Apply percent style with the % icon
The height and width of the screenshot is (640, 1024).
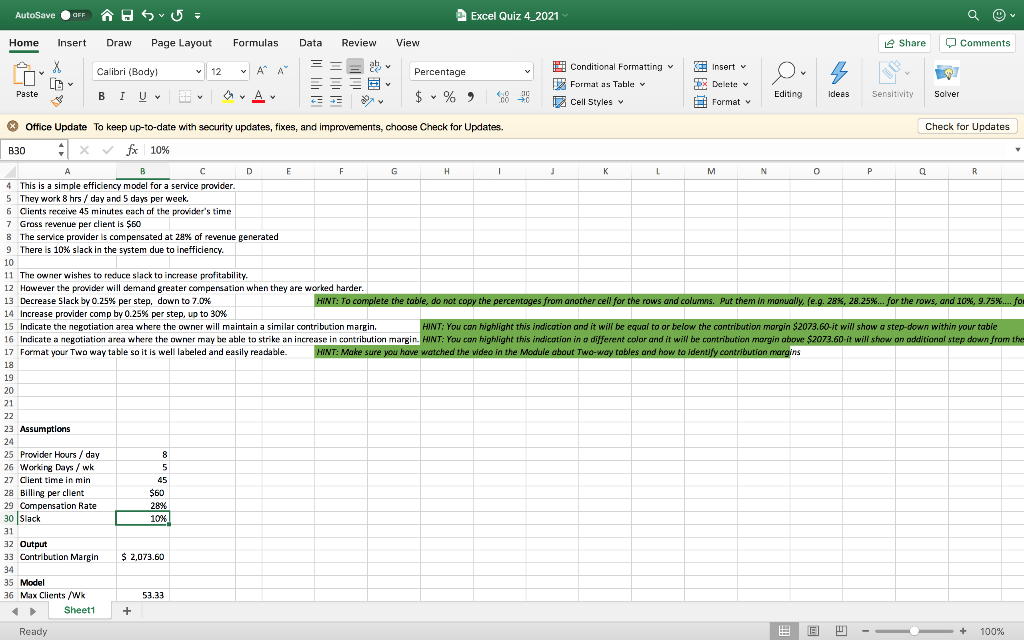tap(450, 96)
